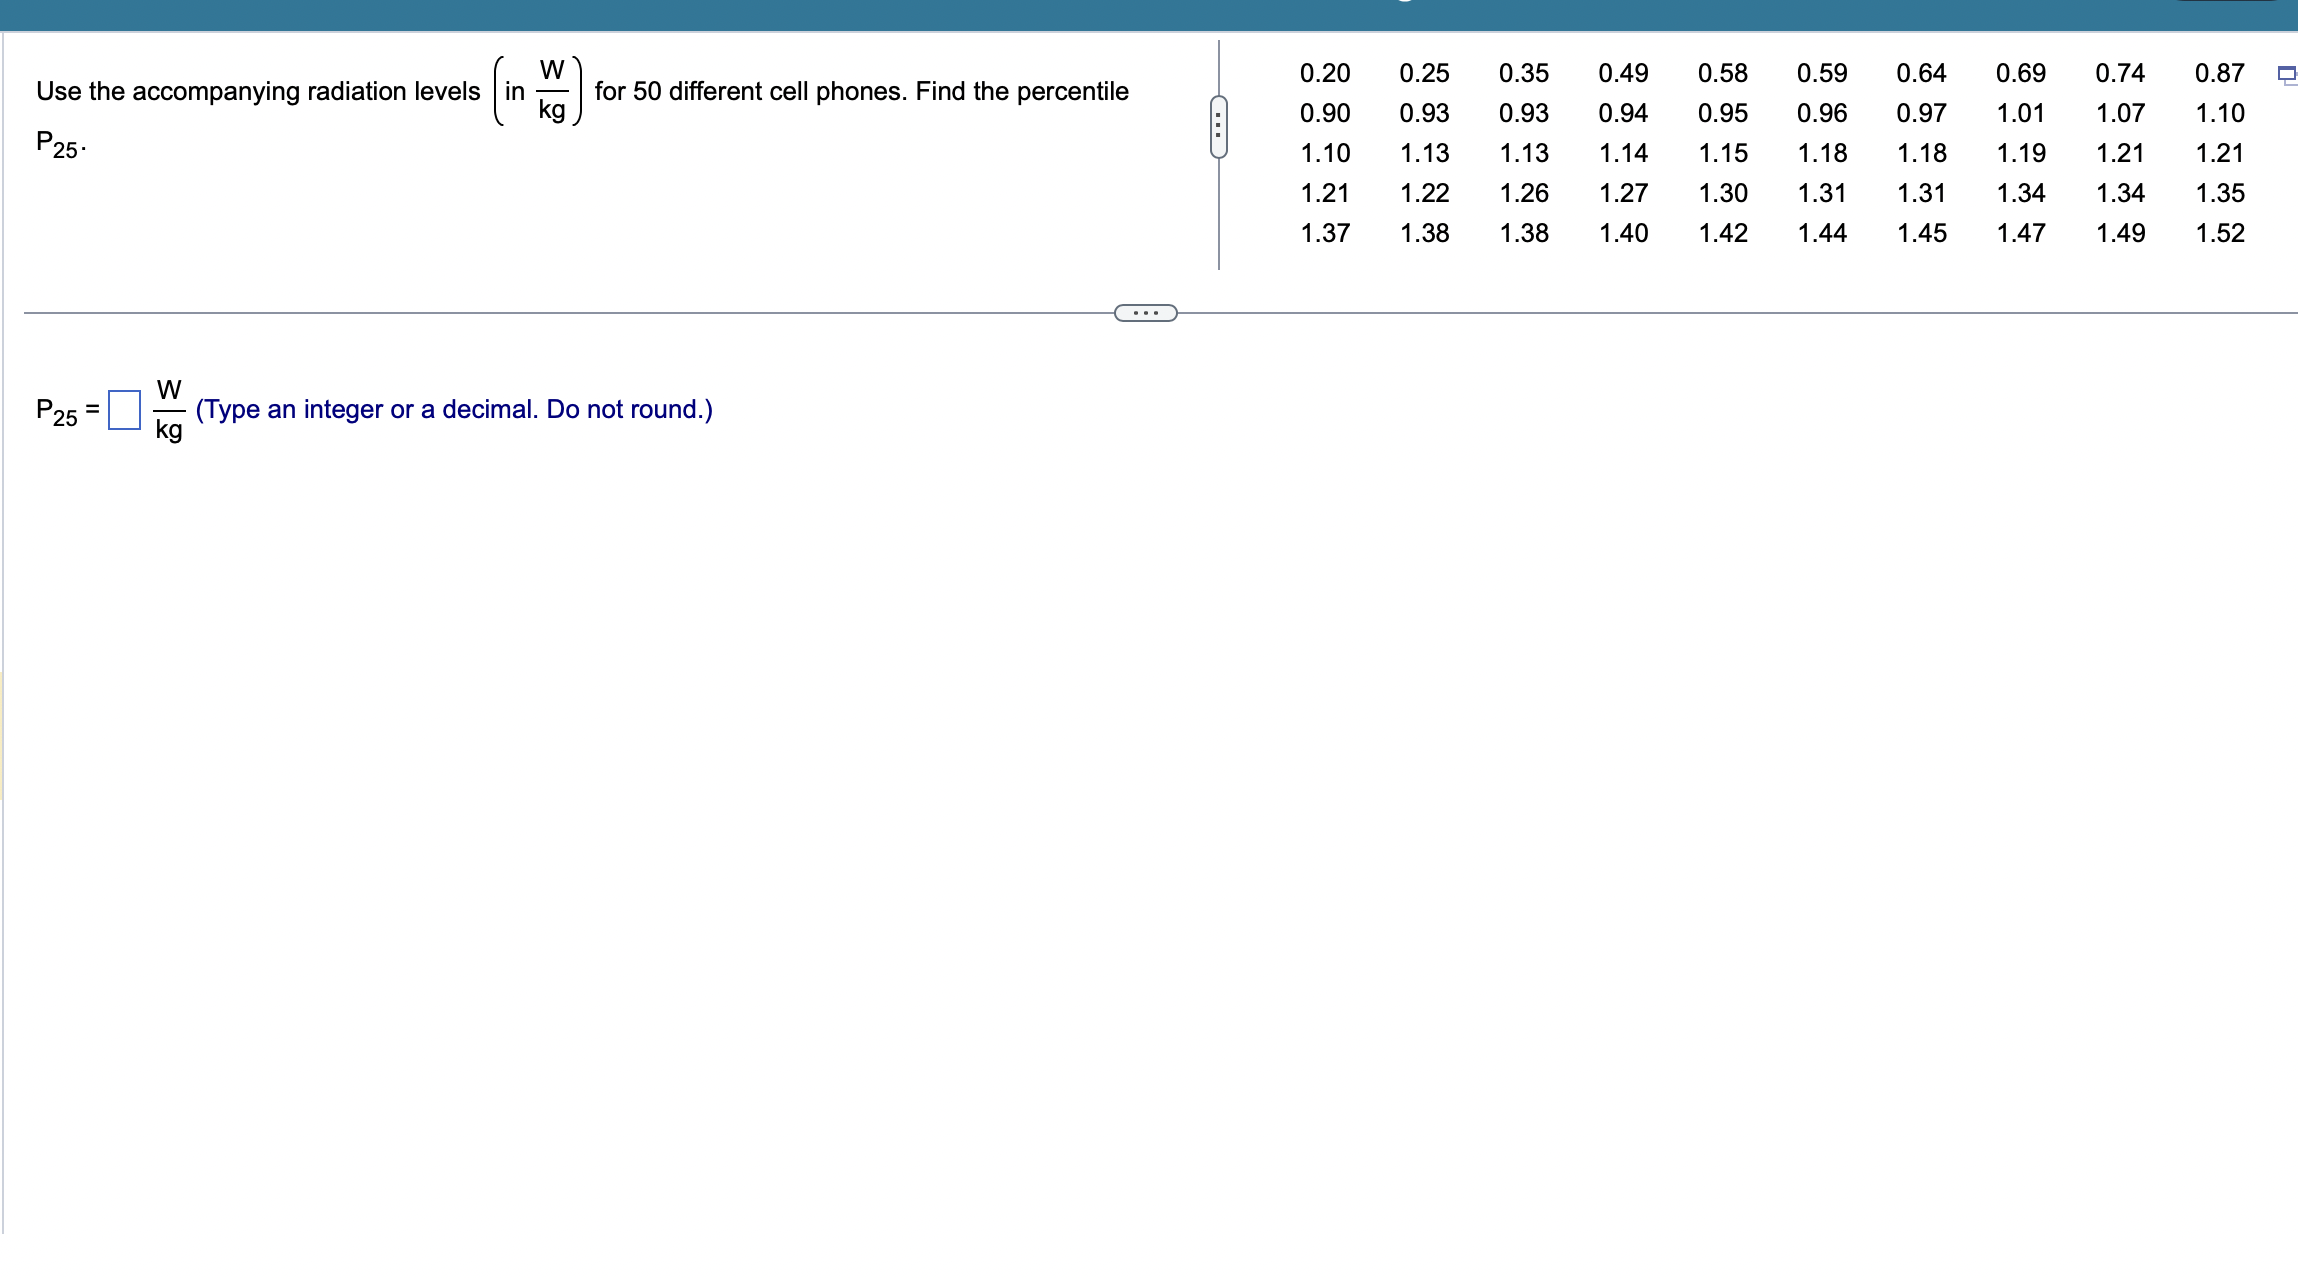Expand the question area with the ellipsis control

tap(1146, 313)
